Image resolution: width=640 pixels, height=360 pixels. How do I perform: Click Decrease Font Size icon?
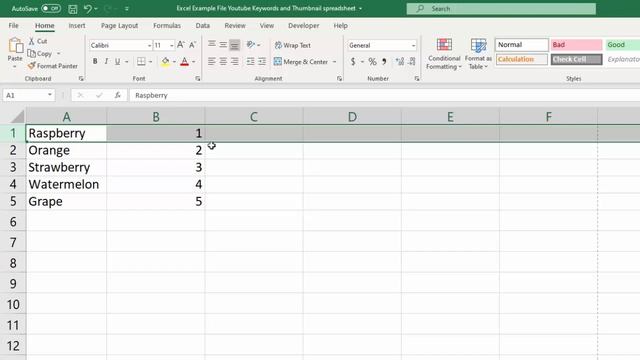[192, 45]
